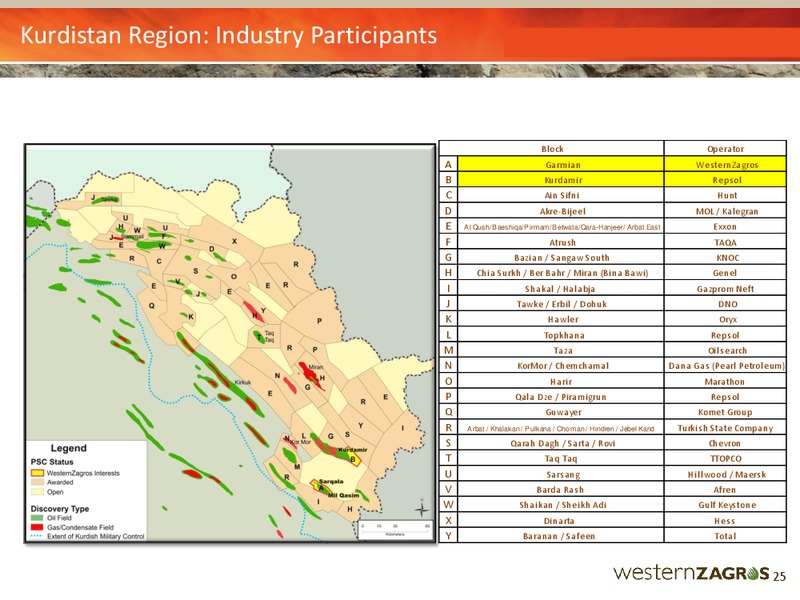The width and height of the screenshot is (800, 600).
Task: Click 'Qarah Dagh / Sarta / Rovi' cell
Action: [x=561, y=443]
